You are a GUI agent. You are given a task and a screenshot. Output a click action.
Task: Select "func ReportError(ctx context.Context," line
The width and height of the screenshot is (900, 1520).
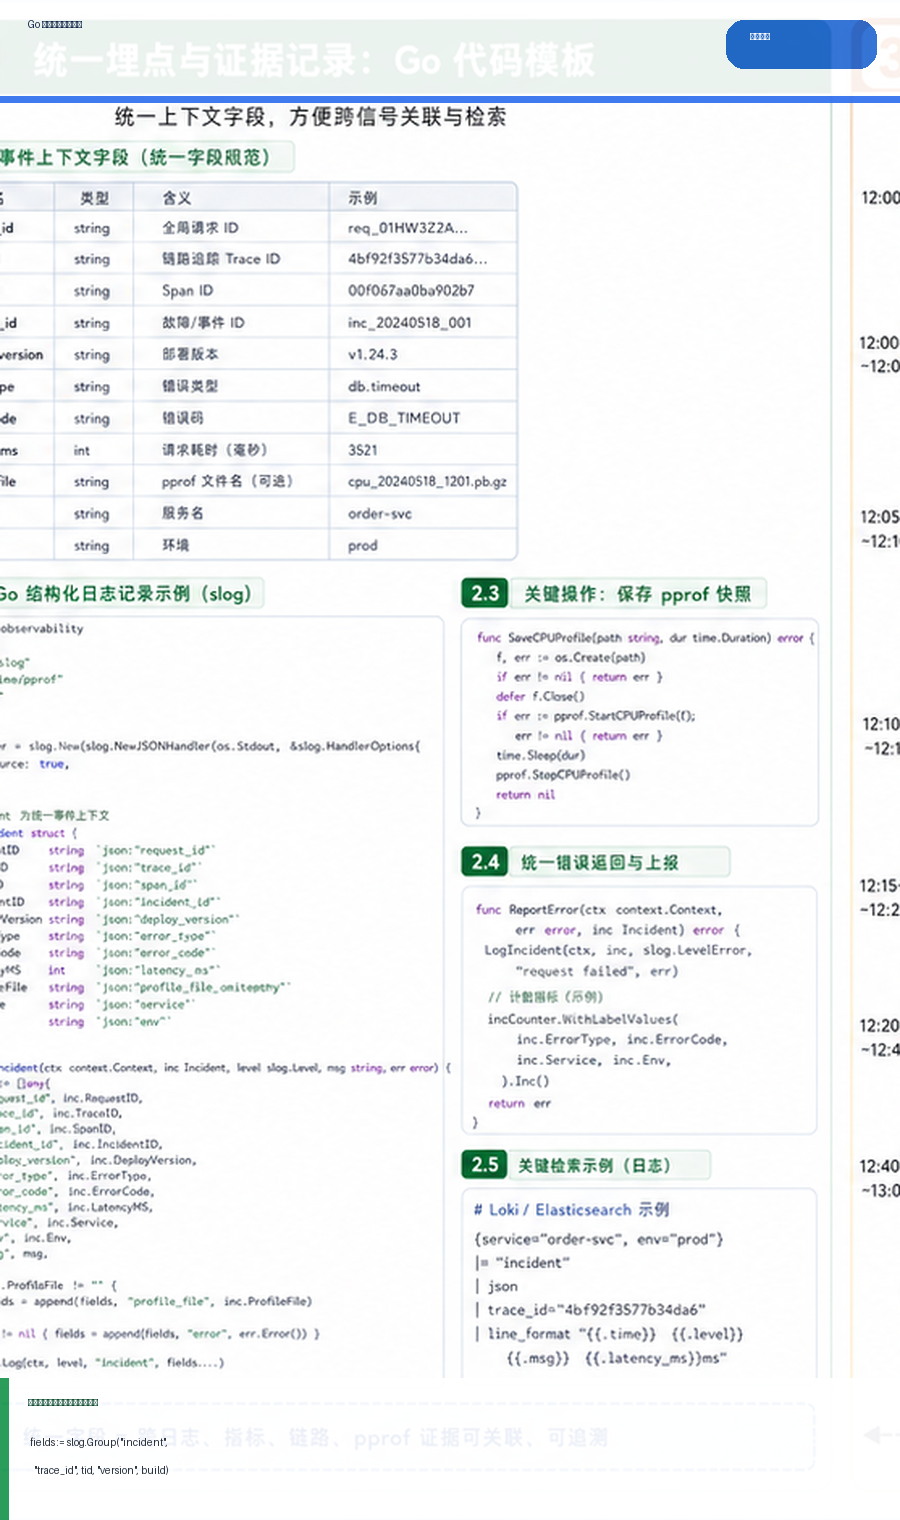(x=599, y=910)
